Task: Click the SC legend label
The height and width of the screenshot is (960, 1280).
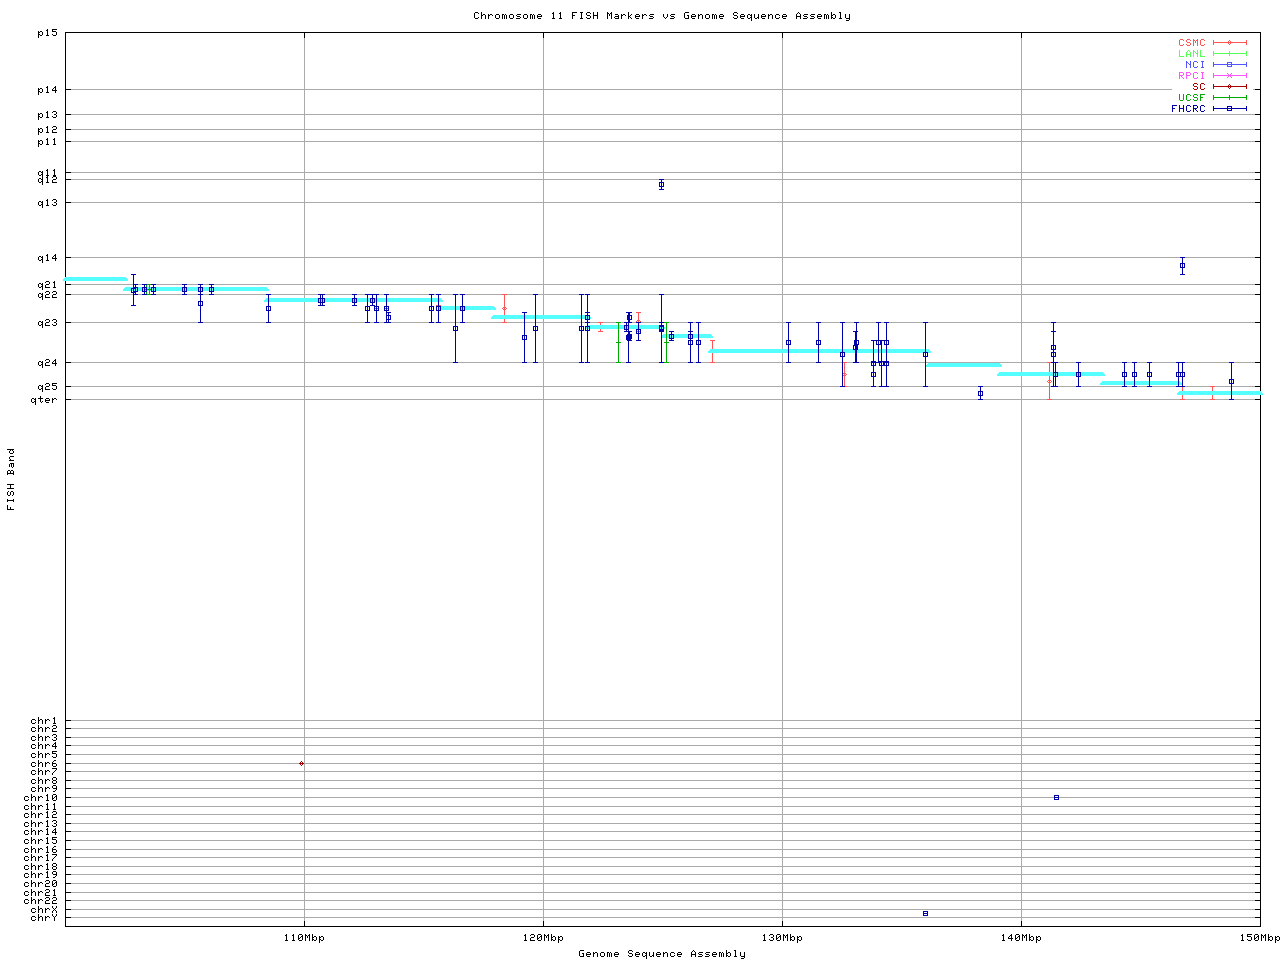Action: (1198, 87)
